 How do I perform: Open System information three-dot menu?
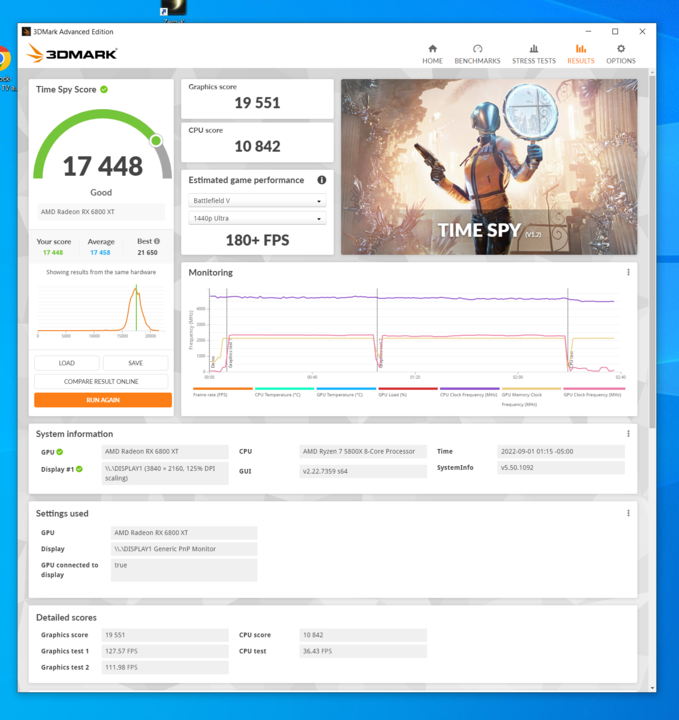pyautogui.click(x=628, y=434)
